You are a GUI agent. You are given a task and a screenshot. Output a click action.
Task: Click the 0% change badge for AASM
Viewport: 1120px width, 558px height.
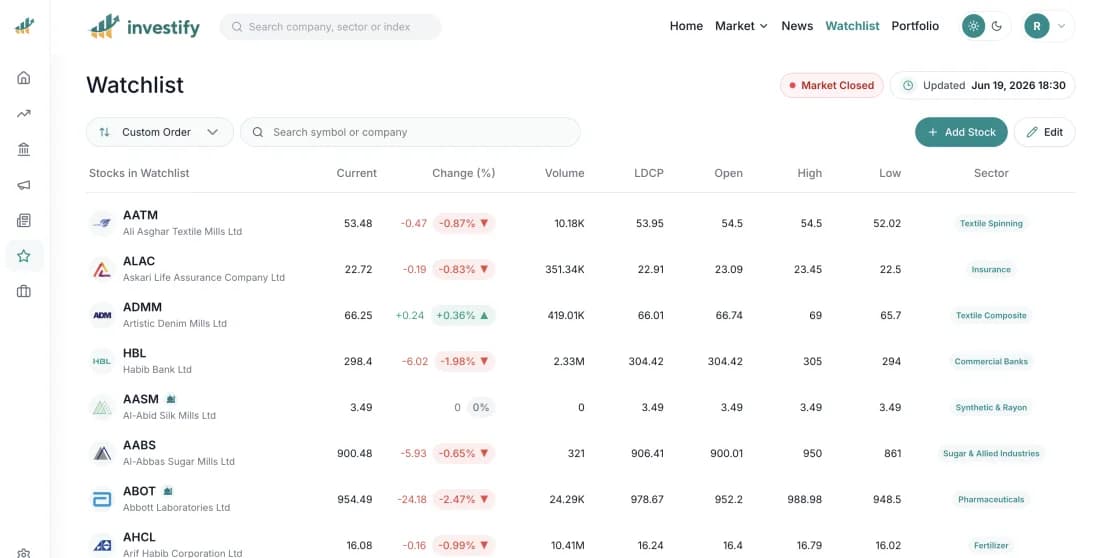tap(481, 407)
